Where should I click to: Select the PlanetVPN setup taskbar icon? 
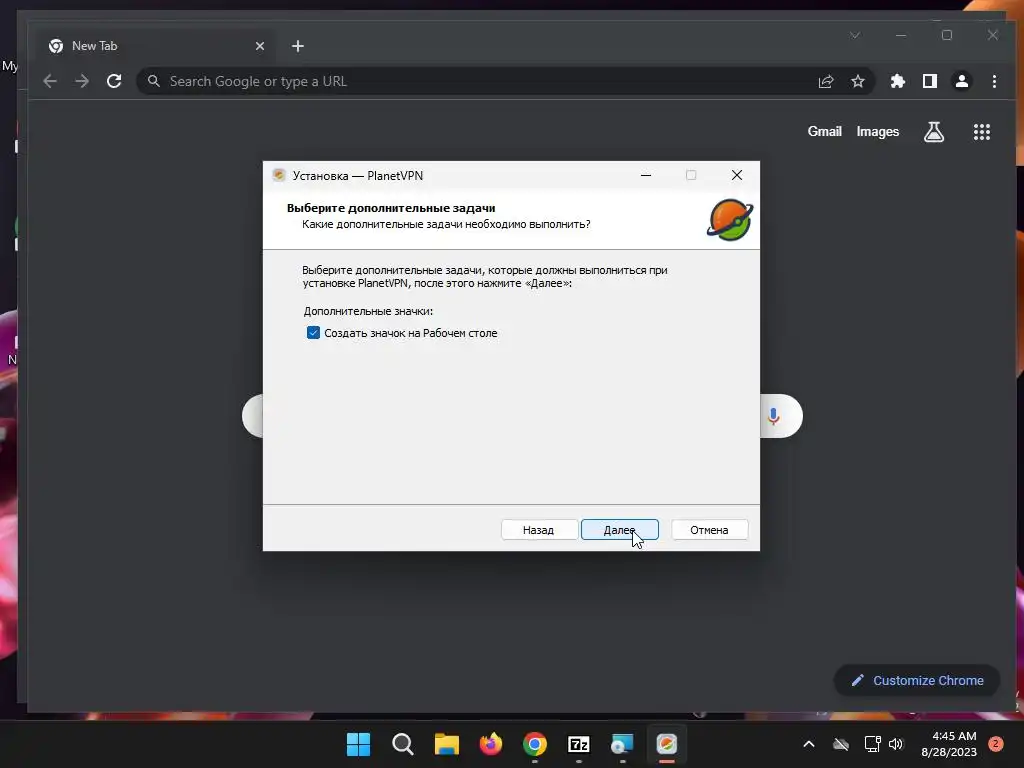(667, 744)
